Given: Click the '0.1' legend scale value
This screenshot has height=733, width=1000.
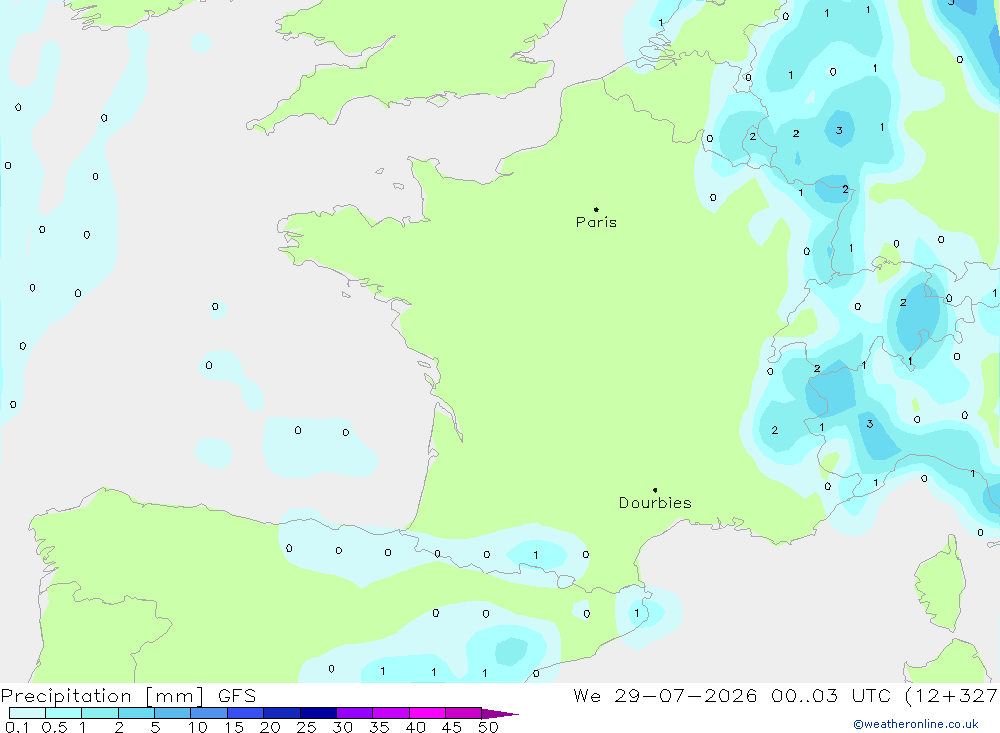Looking at the screenshot, I should [x=17, y=727].
